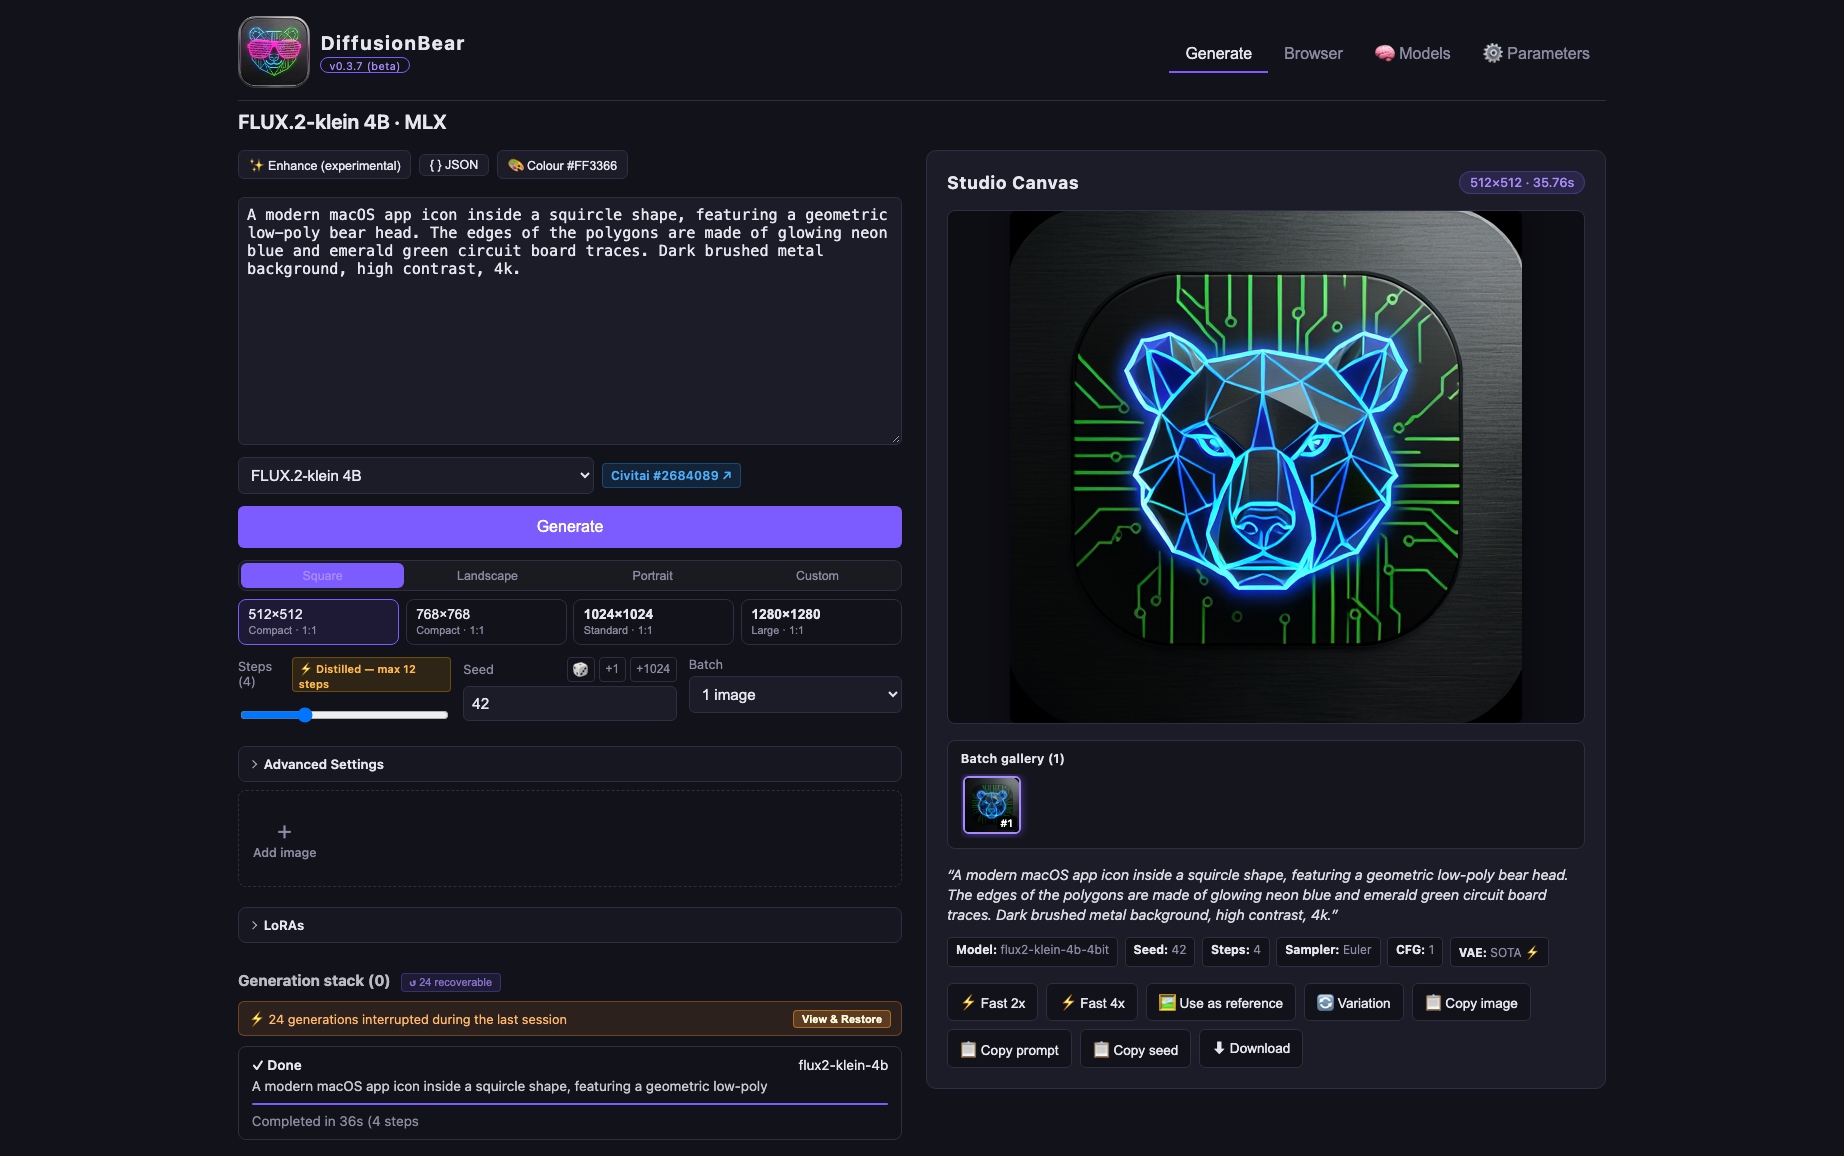Screen dimensions: 1844x1156
Task: Click the Batch gallery (1) label
Action: [x=1012, y=759]
